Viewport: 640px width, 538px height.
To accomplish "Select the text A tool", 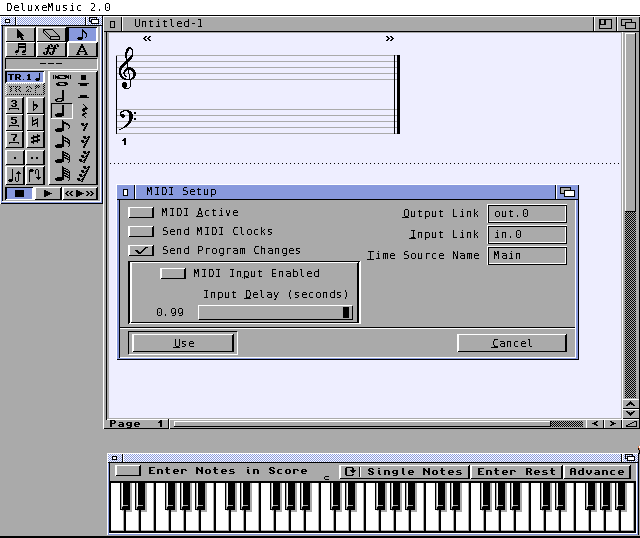I will pyautogui.click(x=82, y=50).
